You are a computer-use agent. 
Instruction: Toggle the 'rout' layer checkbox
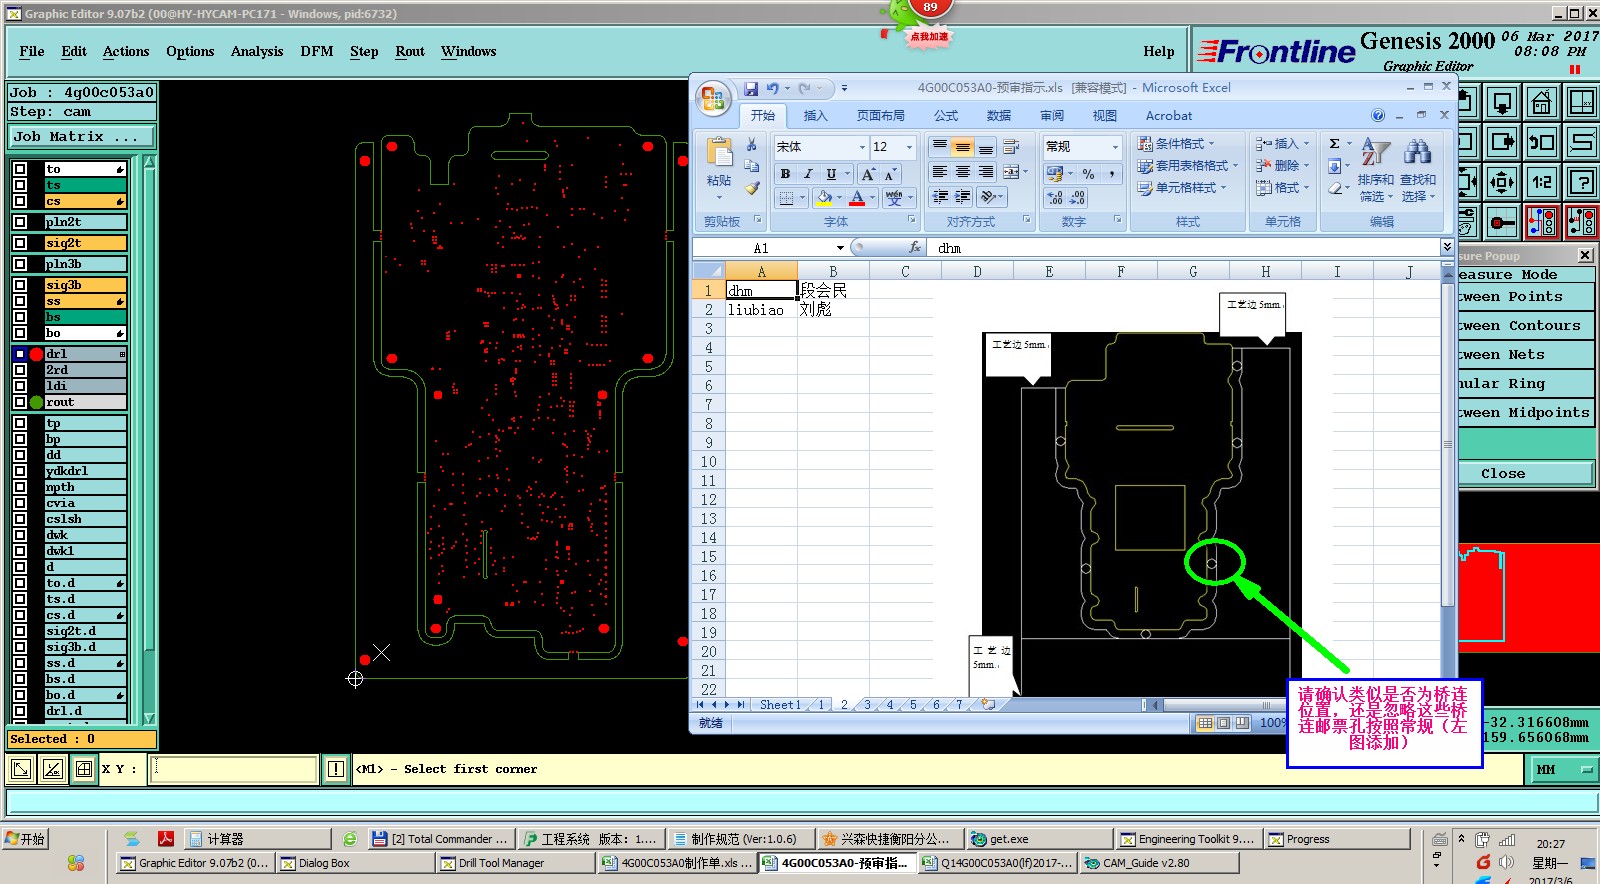[x=20, y=402]
